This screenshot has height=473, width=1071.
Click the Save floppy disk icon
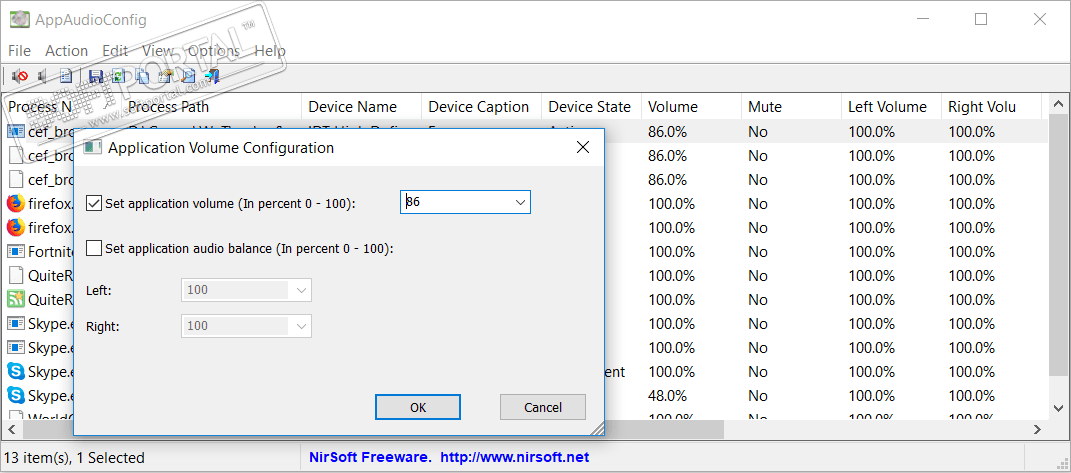[96, 76]
